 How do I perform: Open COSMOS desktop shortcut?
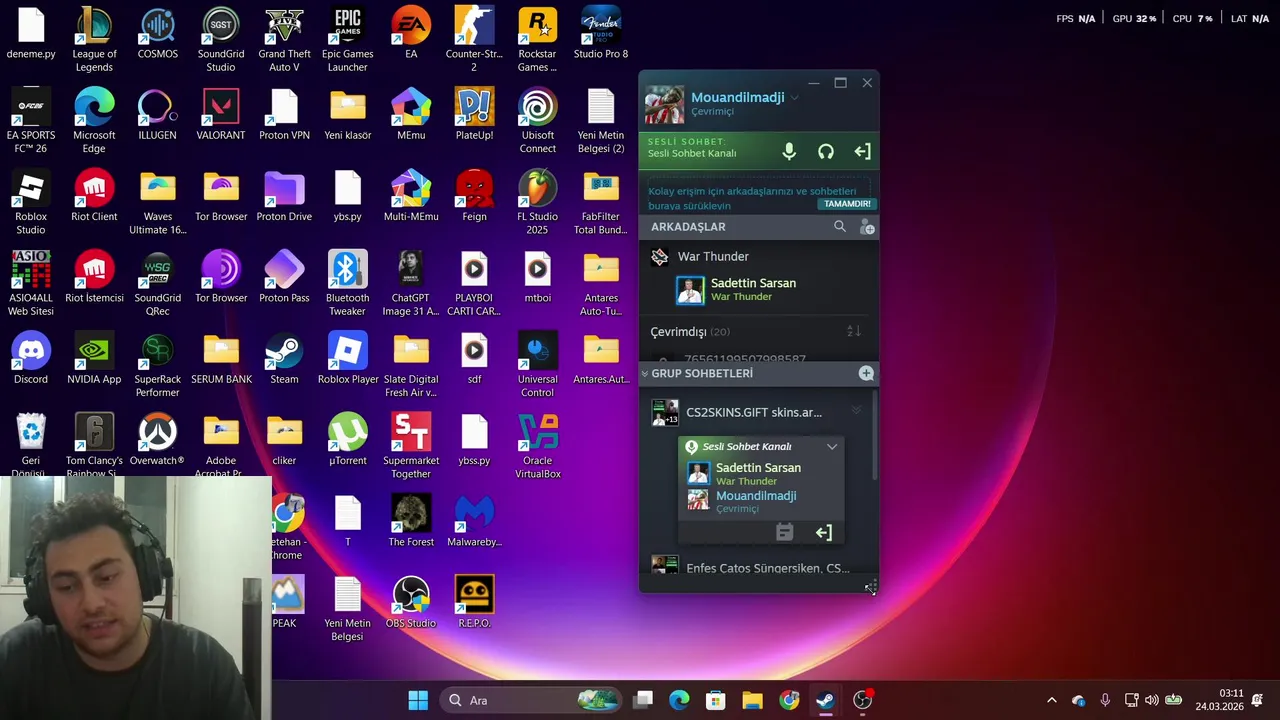point(157,34)
